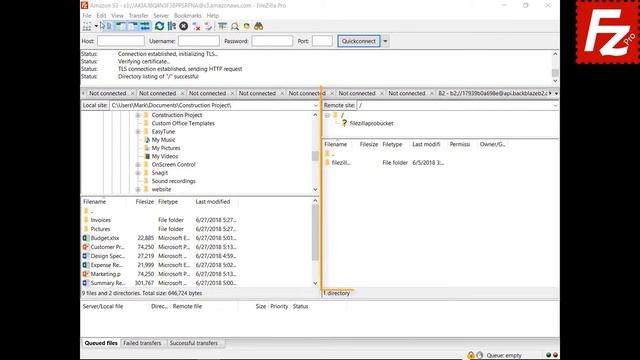Image resolution: width=640 pixels, height=360 pixels.
Task: Select the filezillaprobucket question-mark folder in remote tree
Action: click(367, 123)
